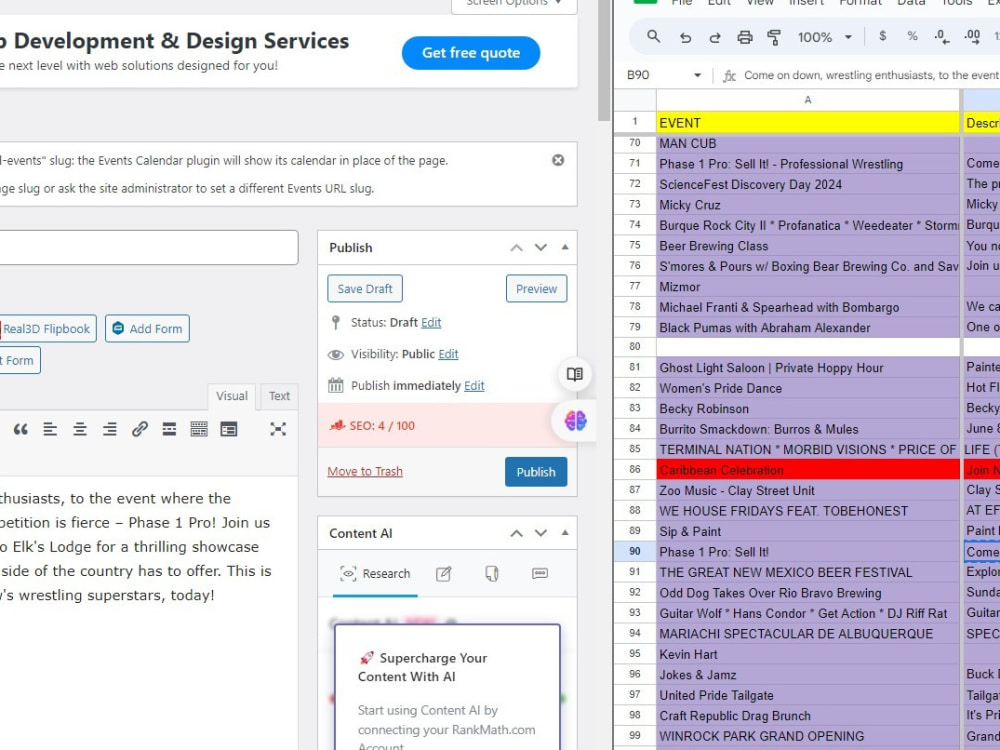This screenshot has height=750, width=1000.
Task: Open Content AI tools tab icon
Action: coord(492,574)
